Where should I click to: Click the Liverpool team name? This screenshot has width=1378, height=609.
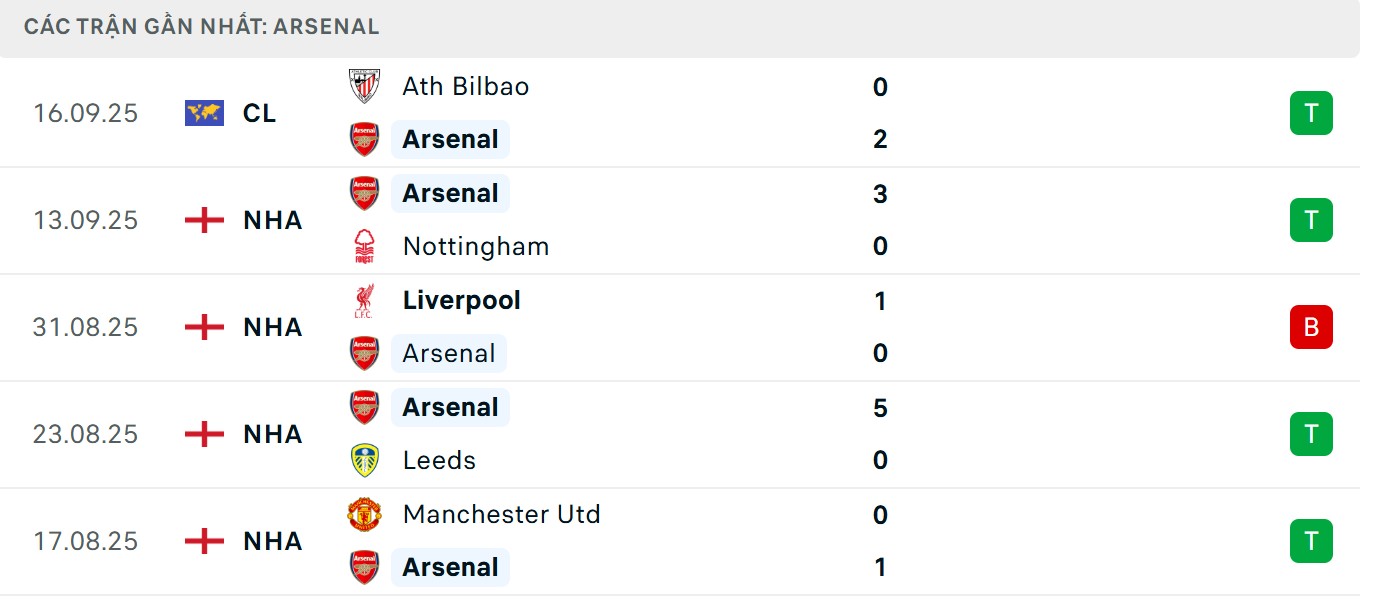pyautogui.click(x=460, y=300)
